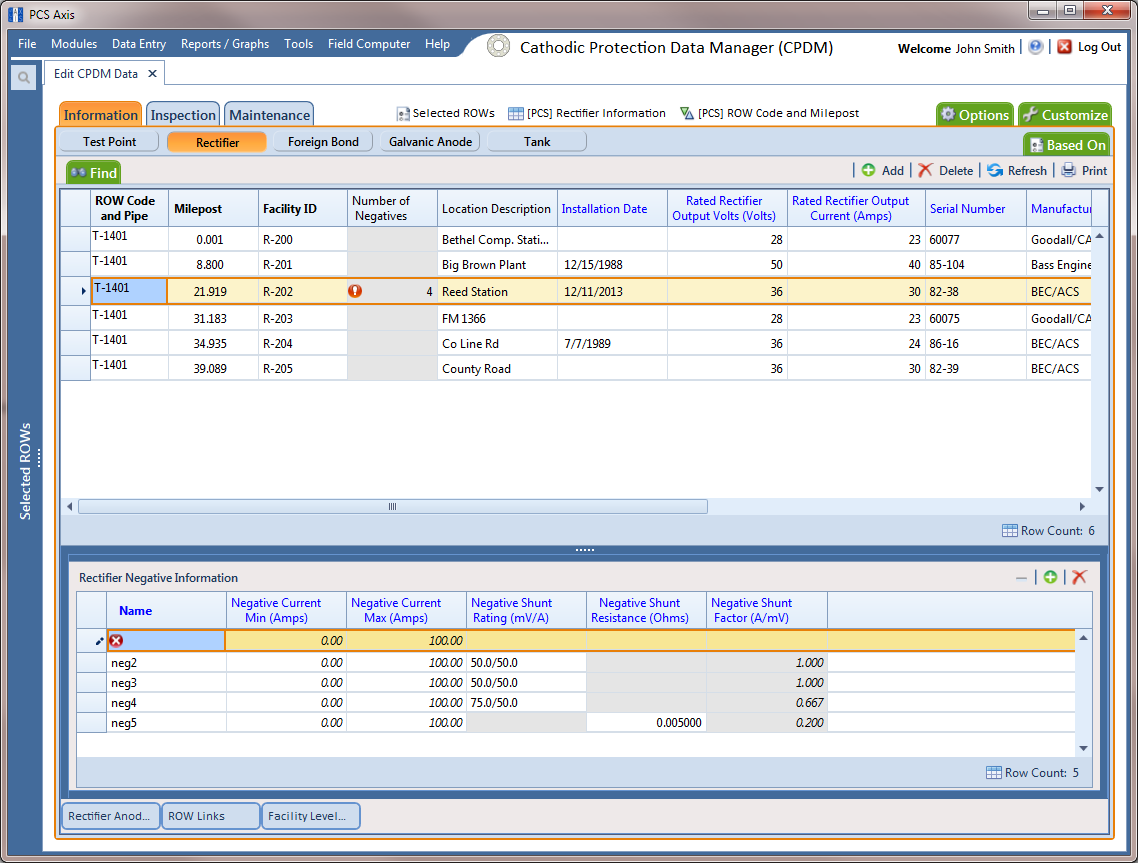The image size is (1138, 863).
Task: Collapse Rectifier Negative Information with minus icon
Action: [x=1021, y=578]
